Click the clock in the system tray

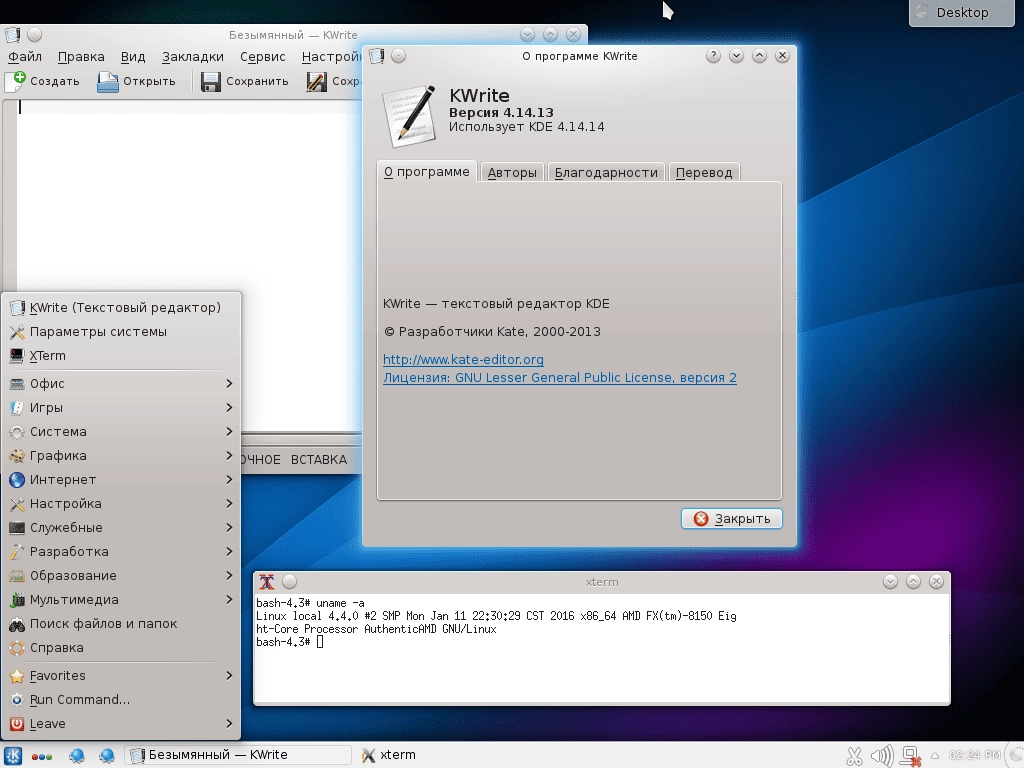pos(974,756)
